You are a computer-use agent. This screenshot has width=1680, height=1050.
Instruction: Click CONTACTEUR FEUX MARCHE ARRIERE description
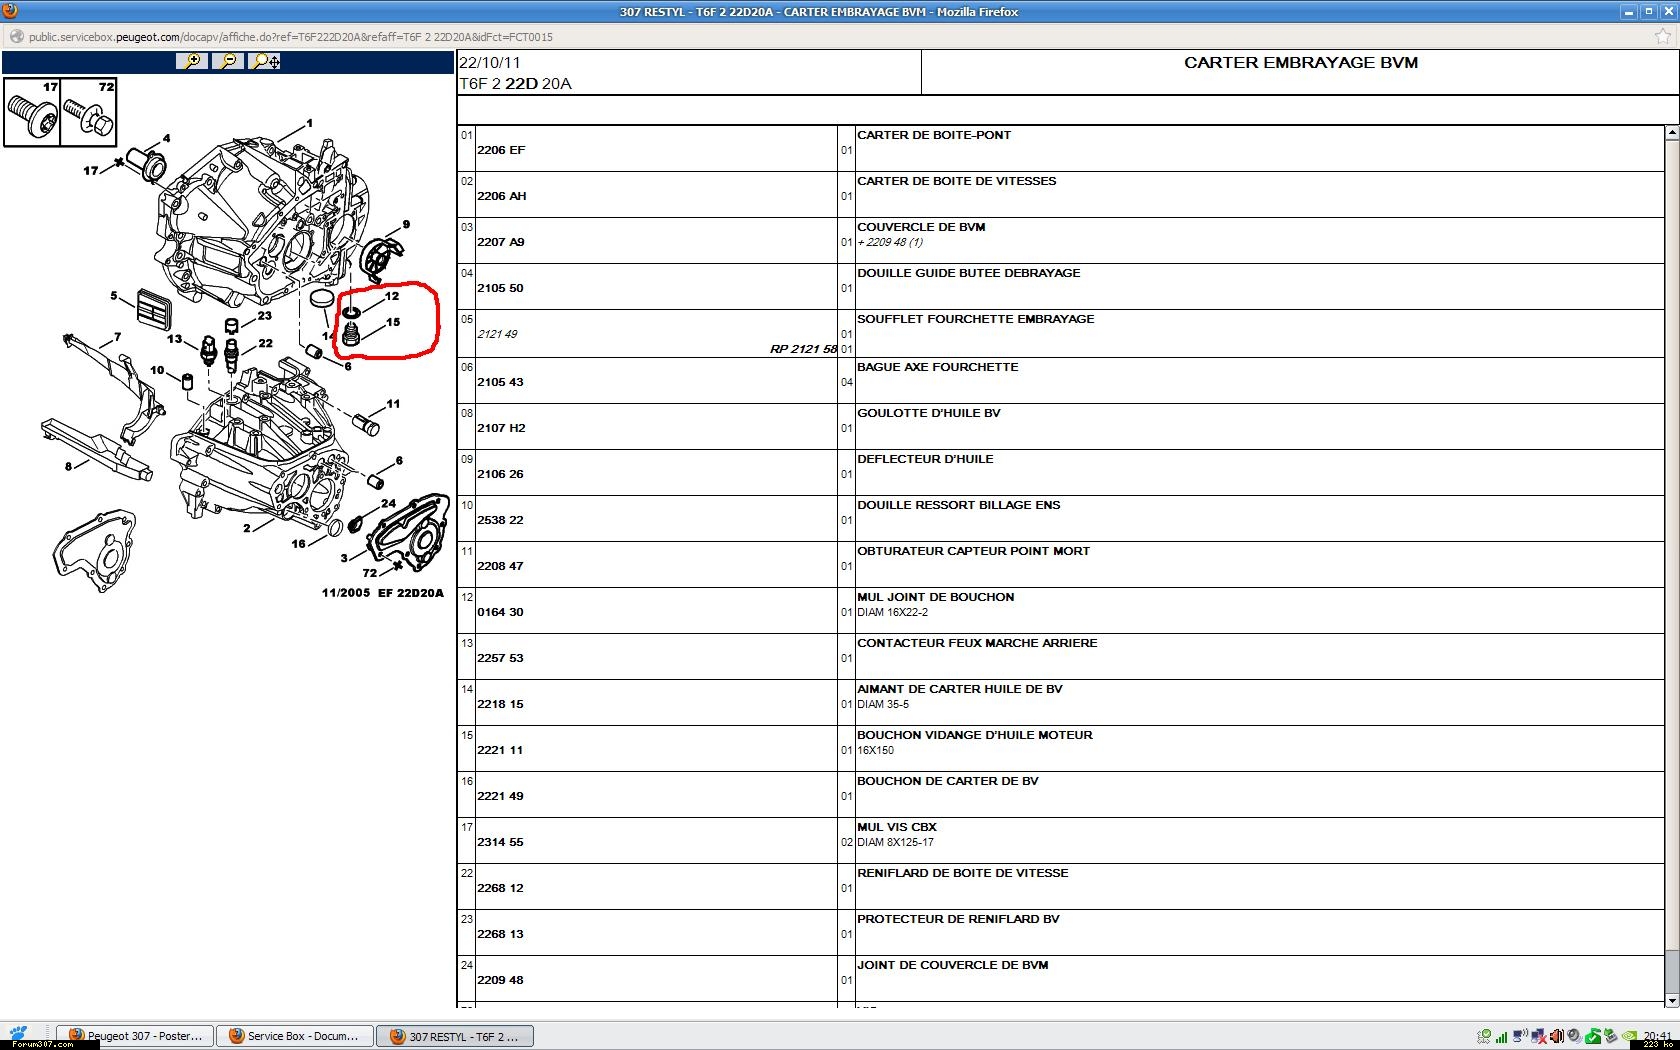(977, 643)
